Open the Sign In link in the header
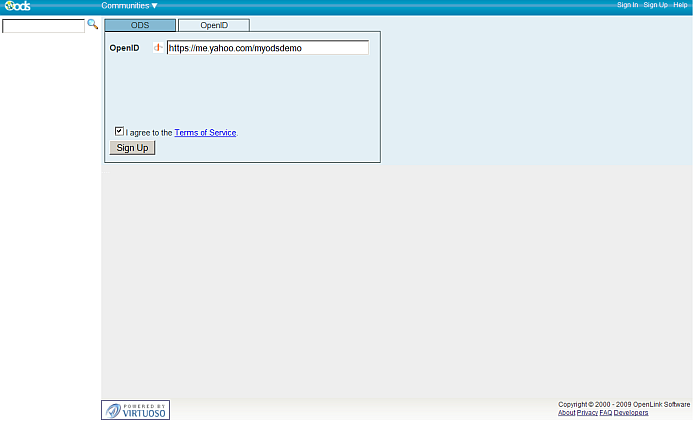Screen dimensions: 700x426 (x=627, y=5)
